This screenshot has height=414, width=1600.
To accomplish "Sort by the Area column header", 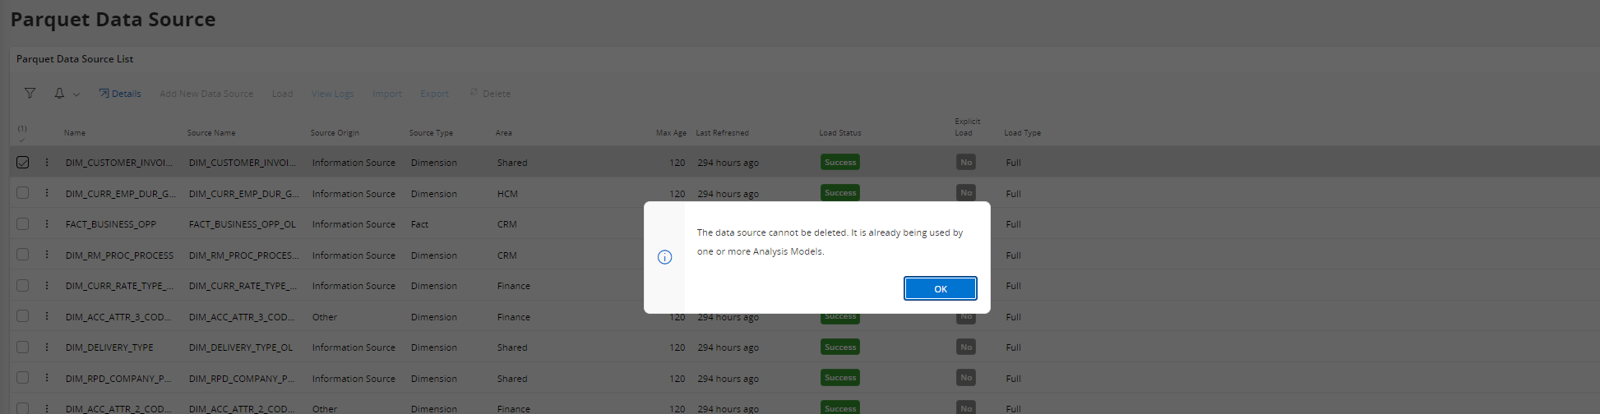I will point(504,133).
